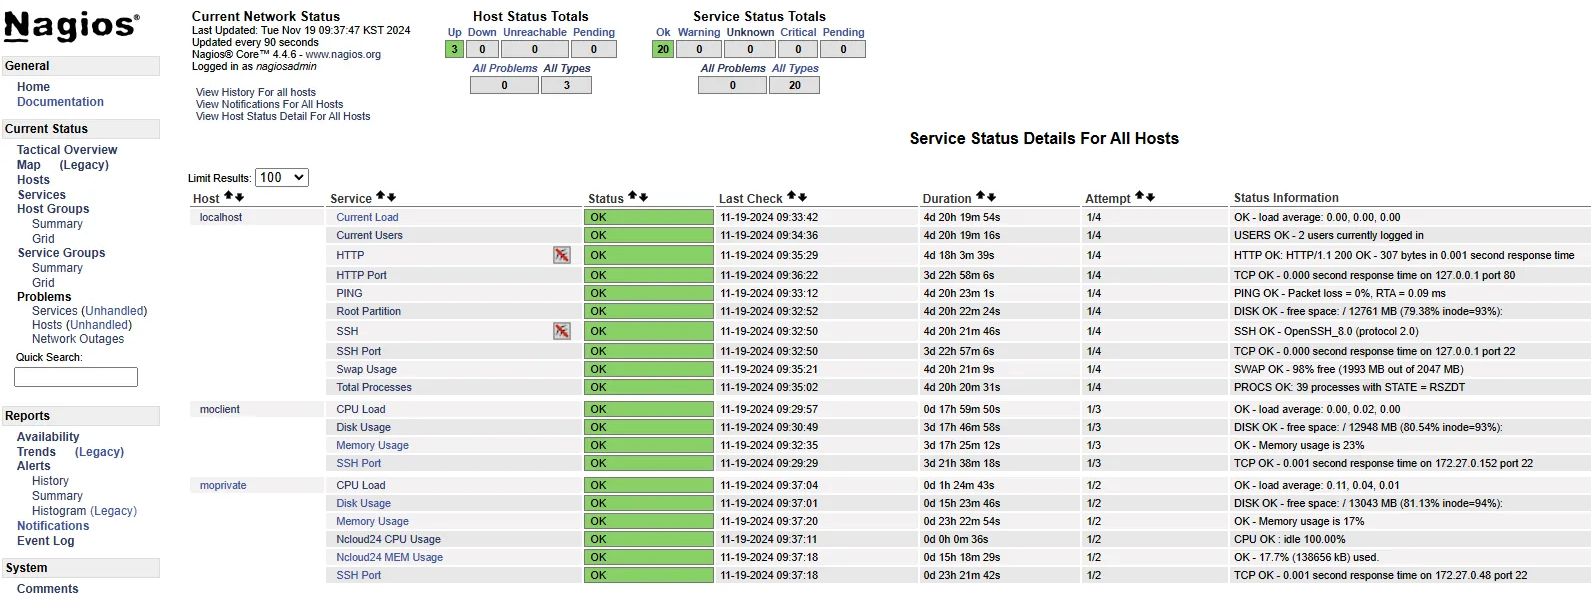Viewport: 1591px width, 593px height.
Task: Open Services (Unhandled) under Problems
Action: click(x=89, y=311)
